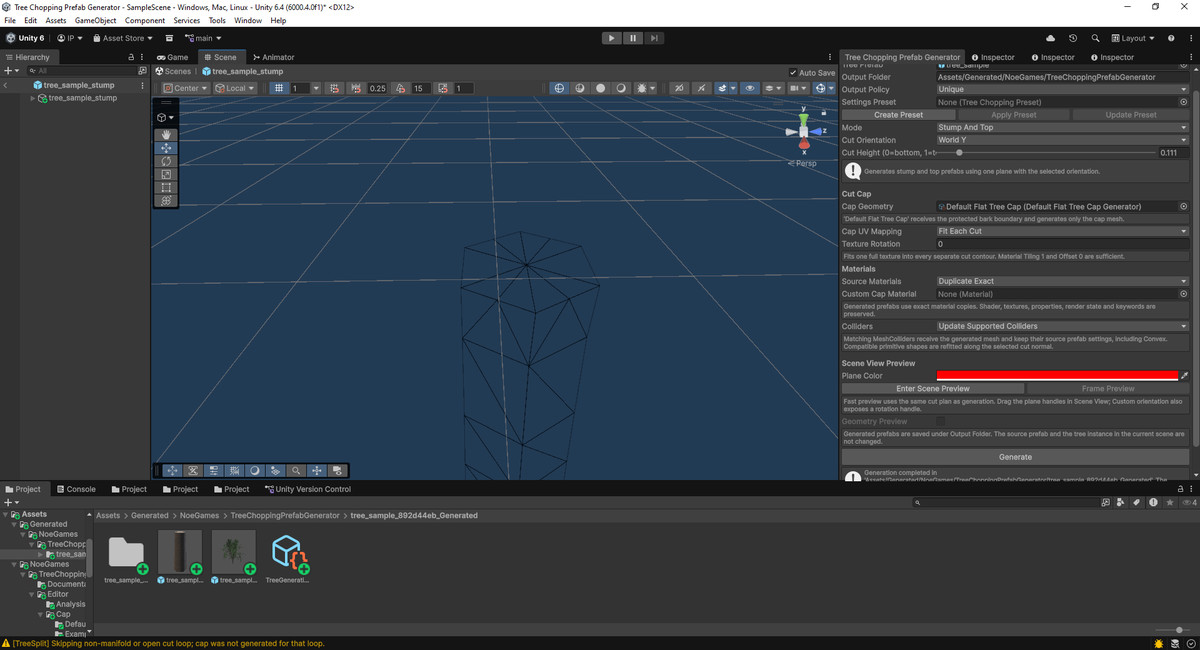The width and height of the screenshot is (1200, 650).
Task: Open the global search magnifier icon
Action: (x=1096, y=38)
